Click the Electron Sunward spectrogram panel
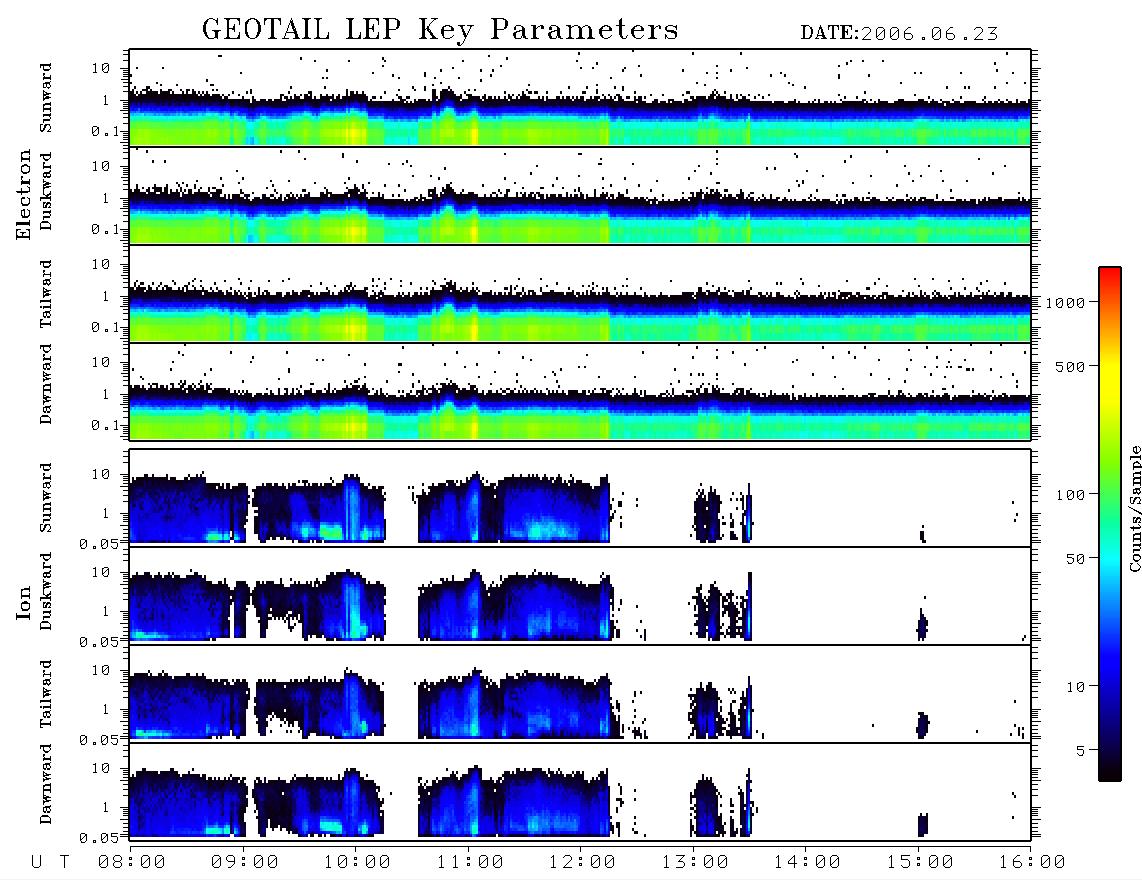Viewport: 1142px width, 880px height. point(580,98)
